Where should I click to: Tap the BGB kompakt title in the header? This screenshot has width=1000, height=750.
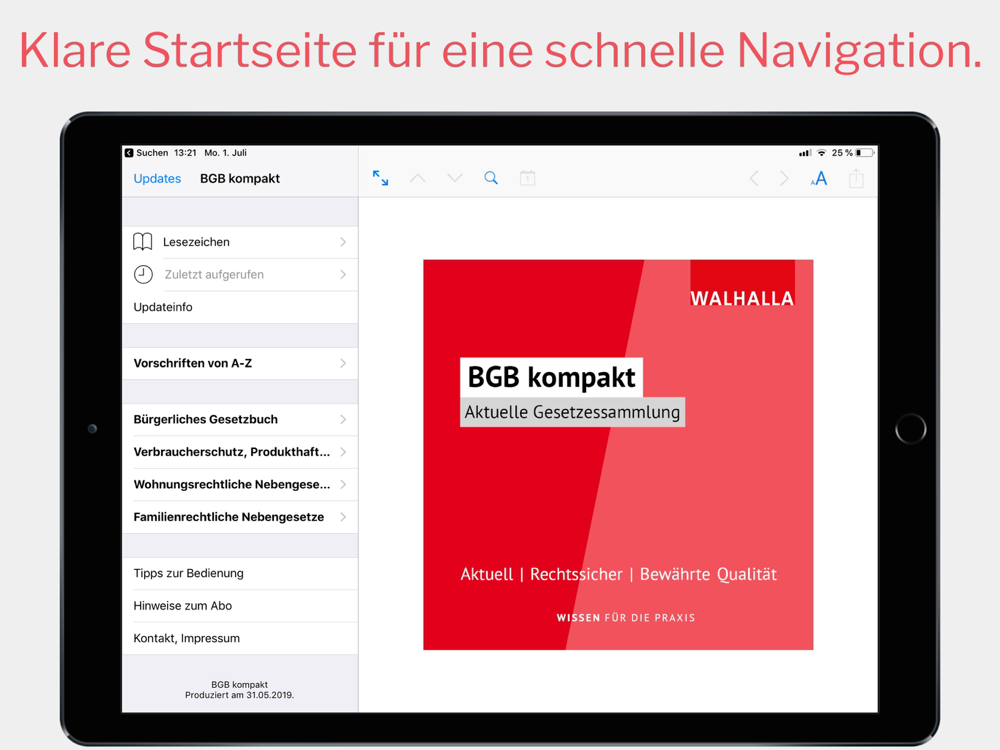240,179
